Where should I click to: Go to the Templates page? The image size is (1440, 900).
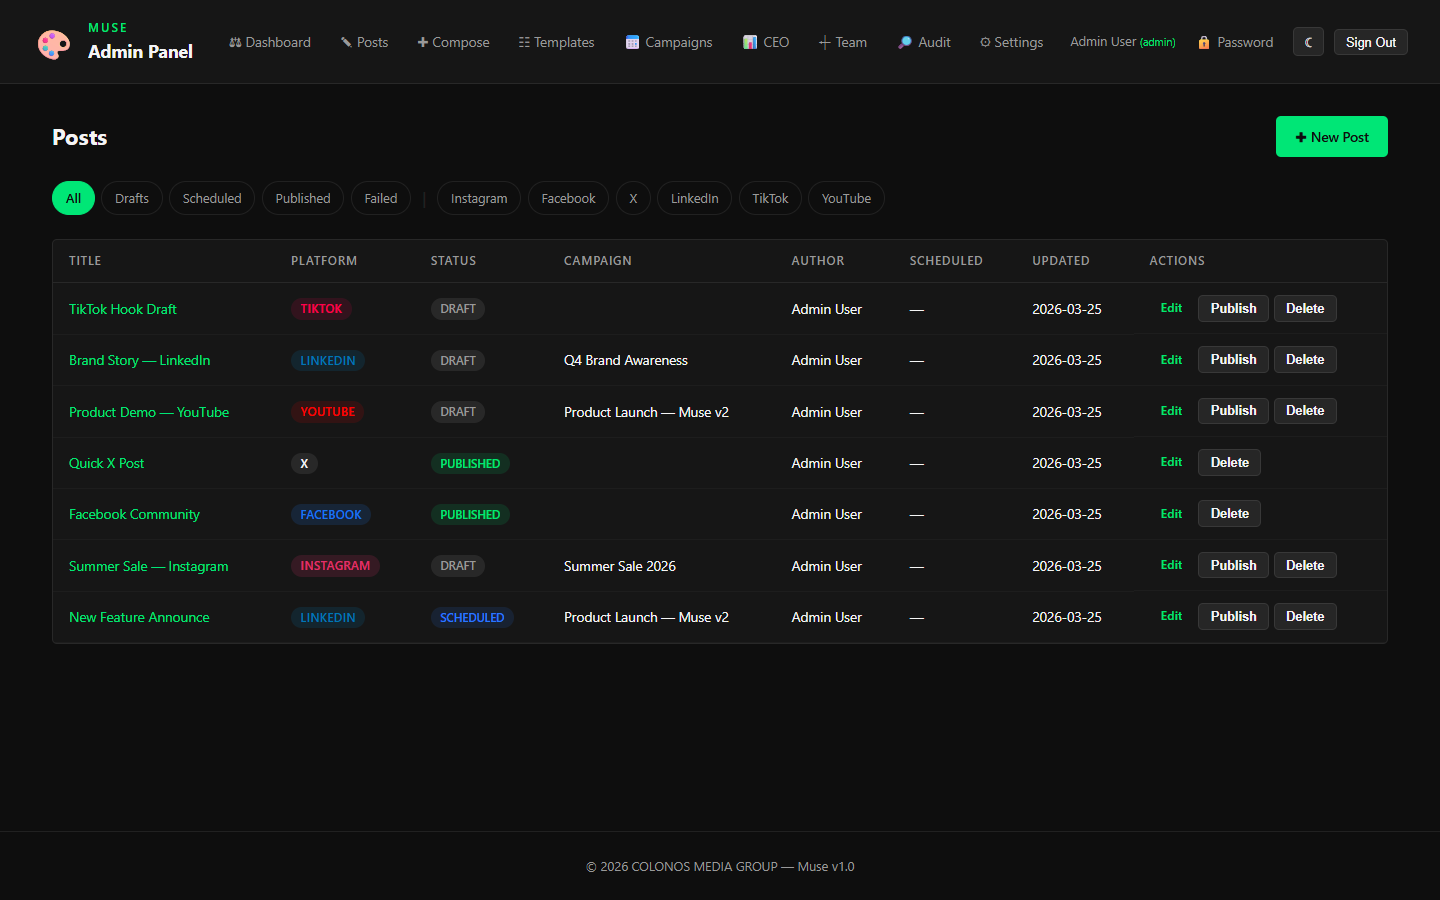coord(556,42)
